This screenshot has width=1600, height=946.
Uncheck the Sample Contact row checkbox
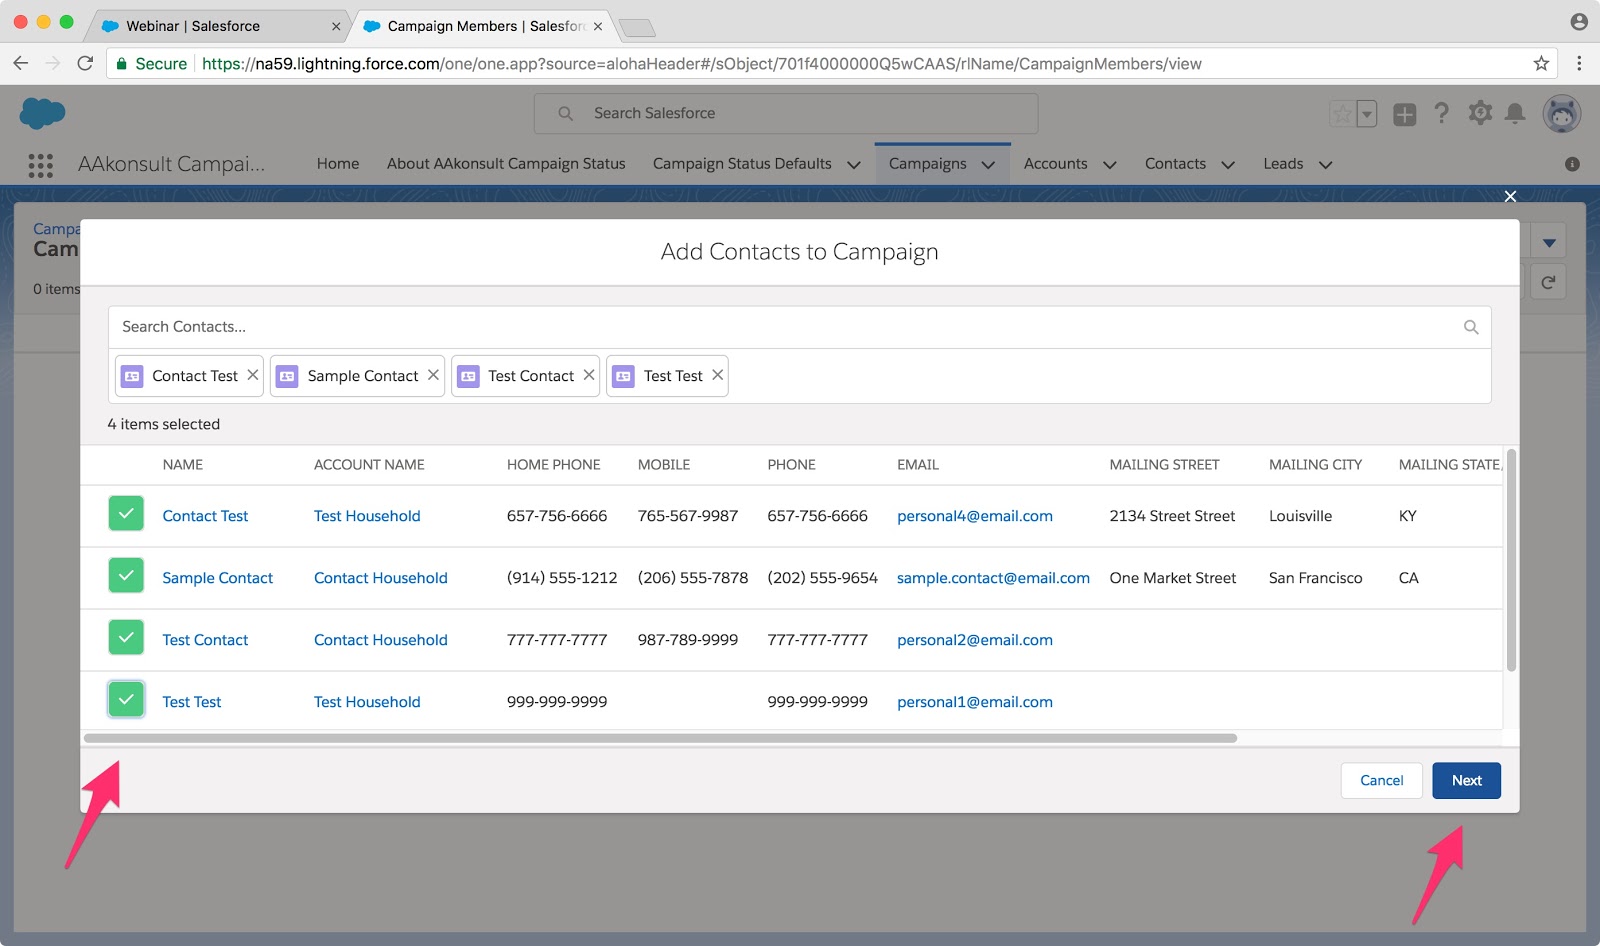(x=126, y=576)
